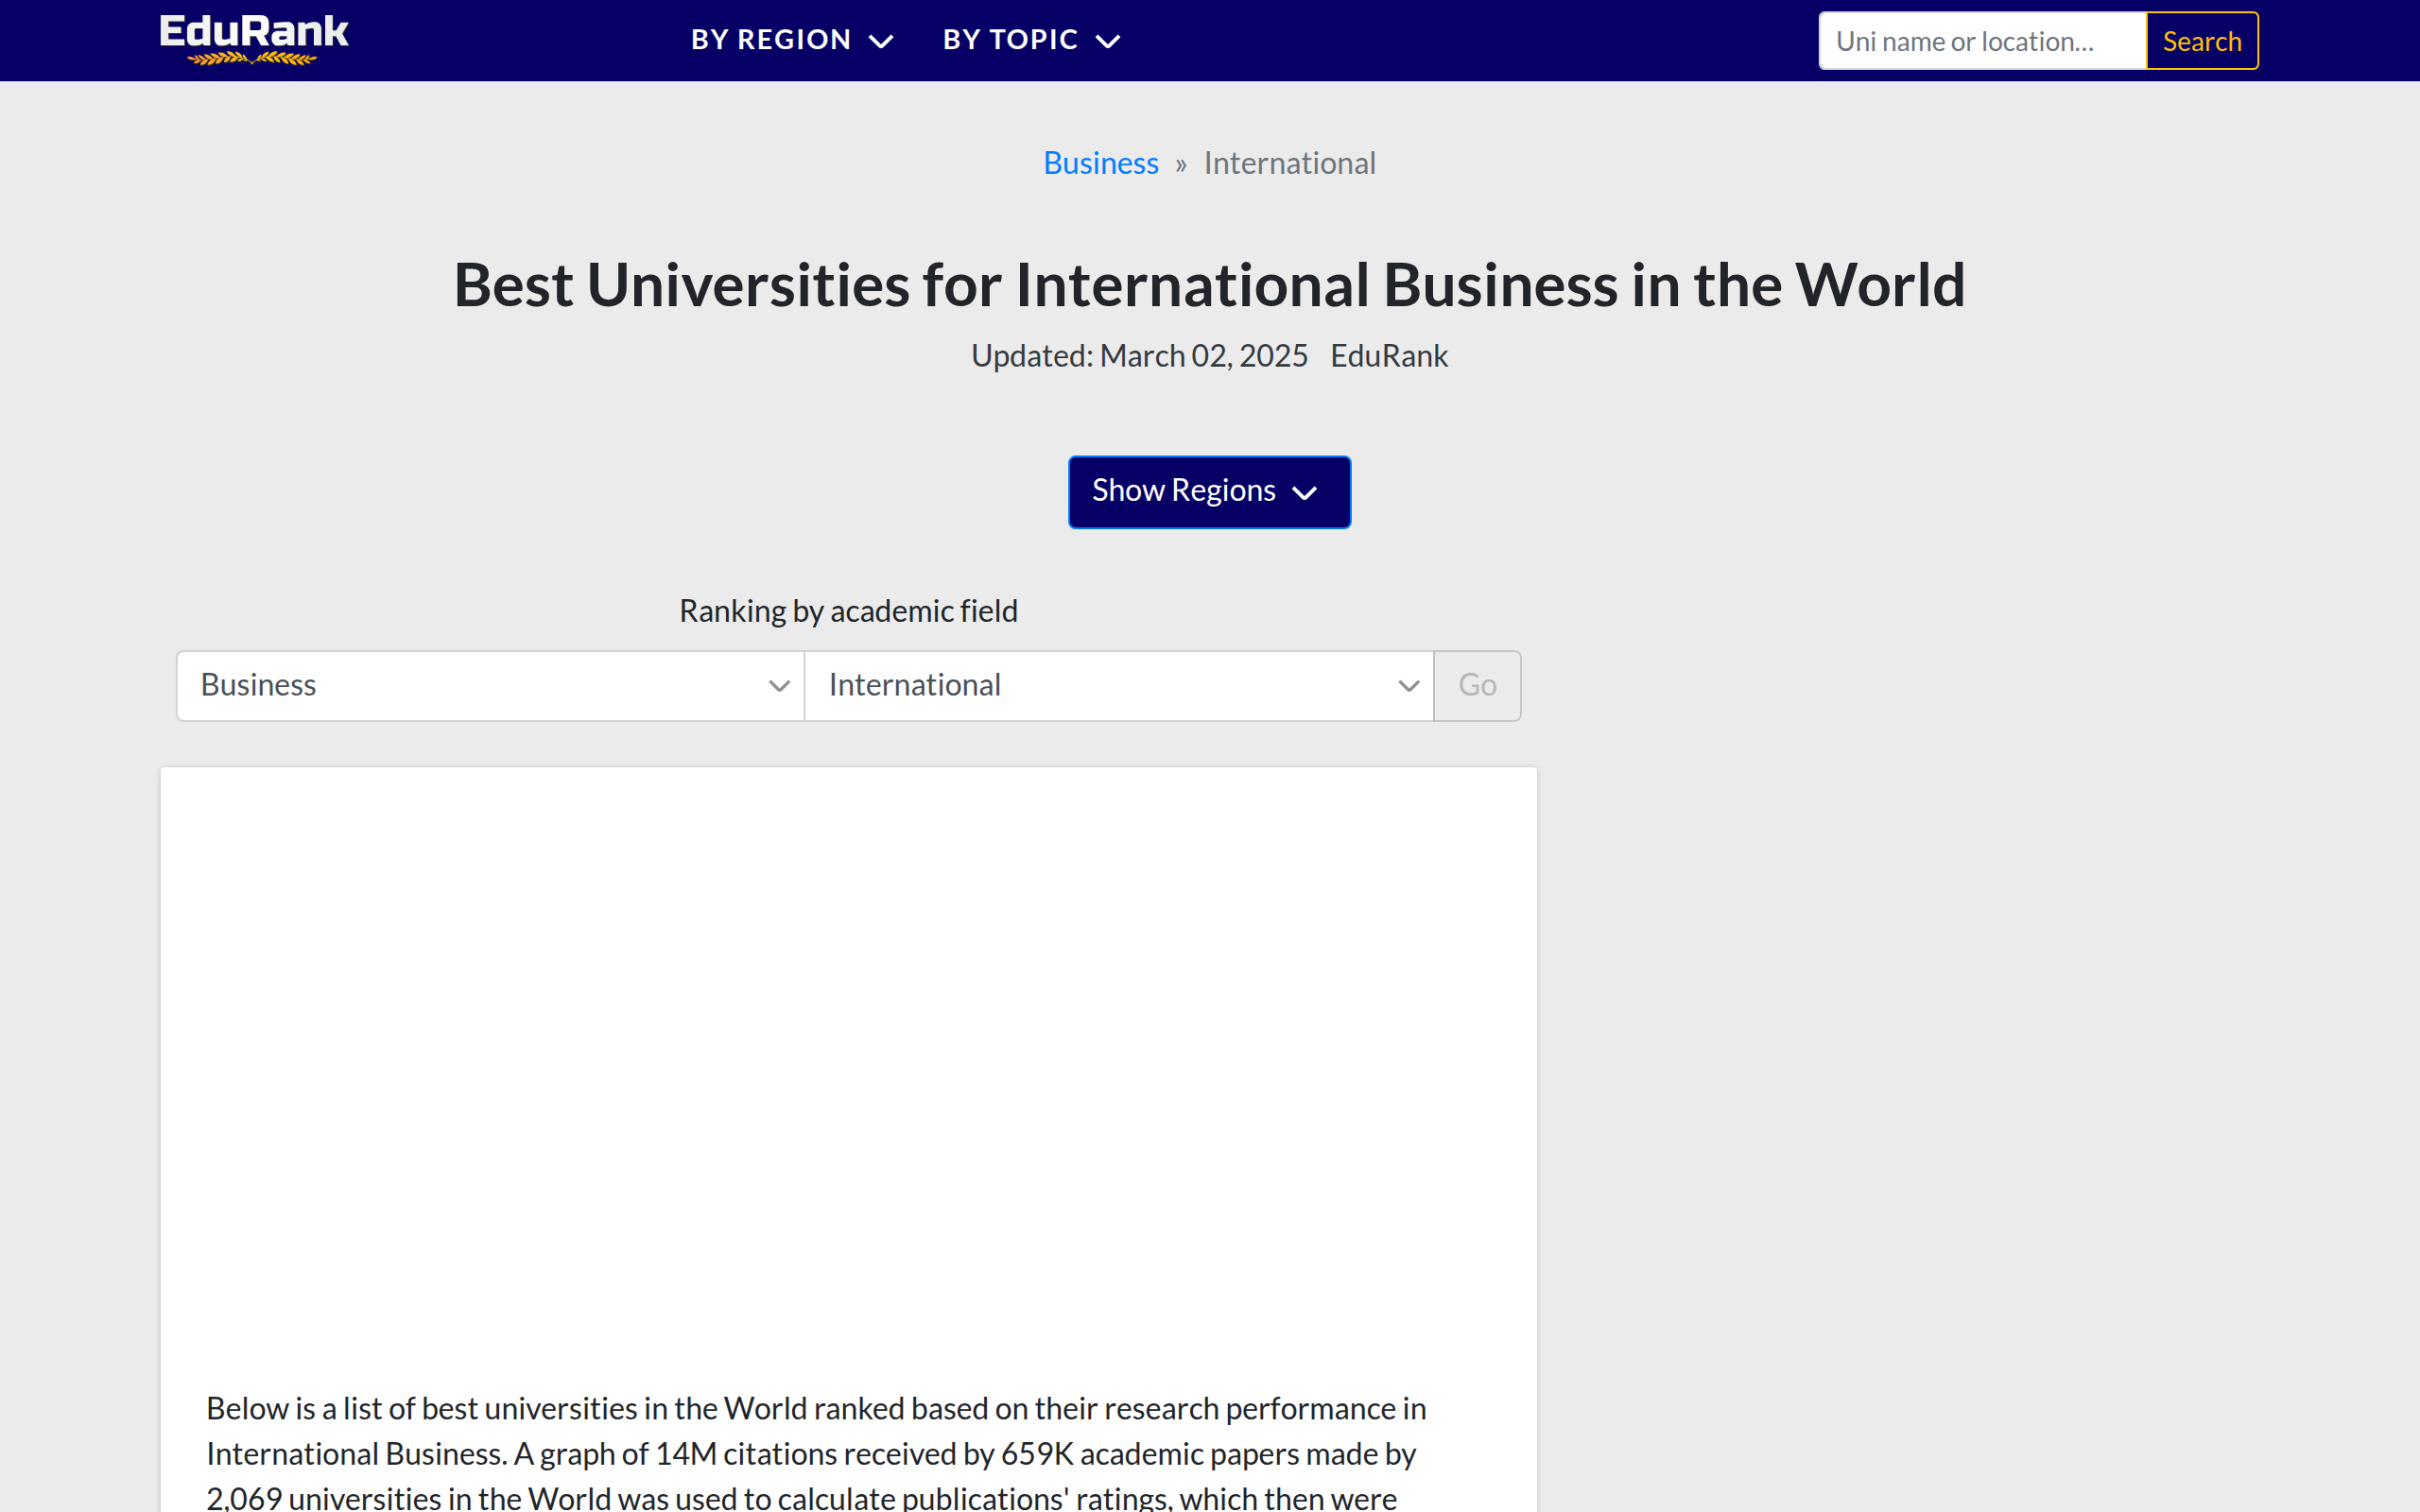Open the By Region menu
The height and width of the screenshot is (1512, 2420).
[x=771, y=40]
